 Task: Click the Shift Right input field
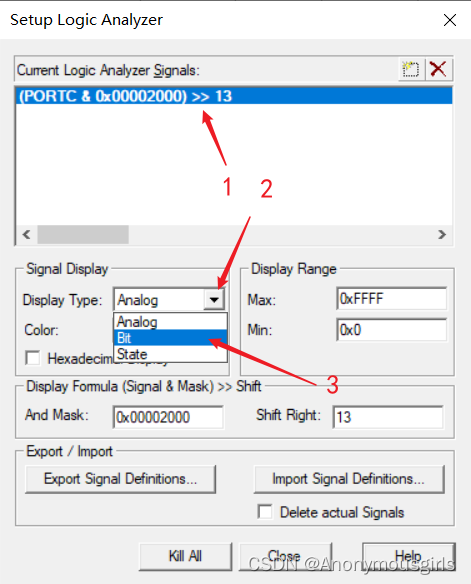pyautogui.click(x=388, y=417)
